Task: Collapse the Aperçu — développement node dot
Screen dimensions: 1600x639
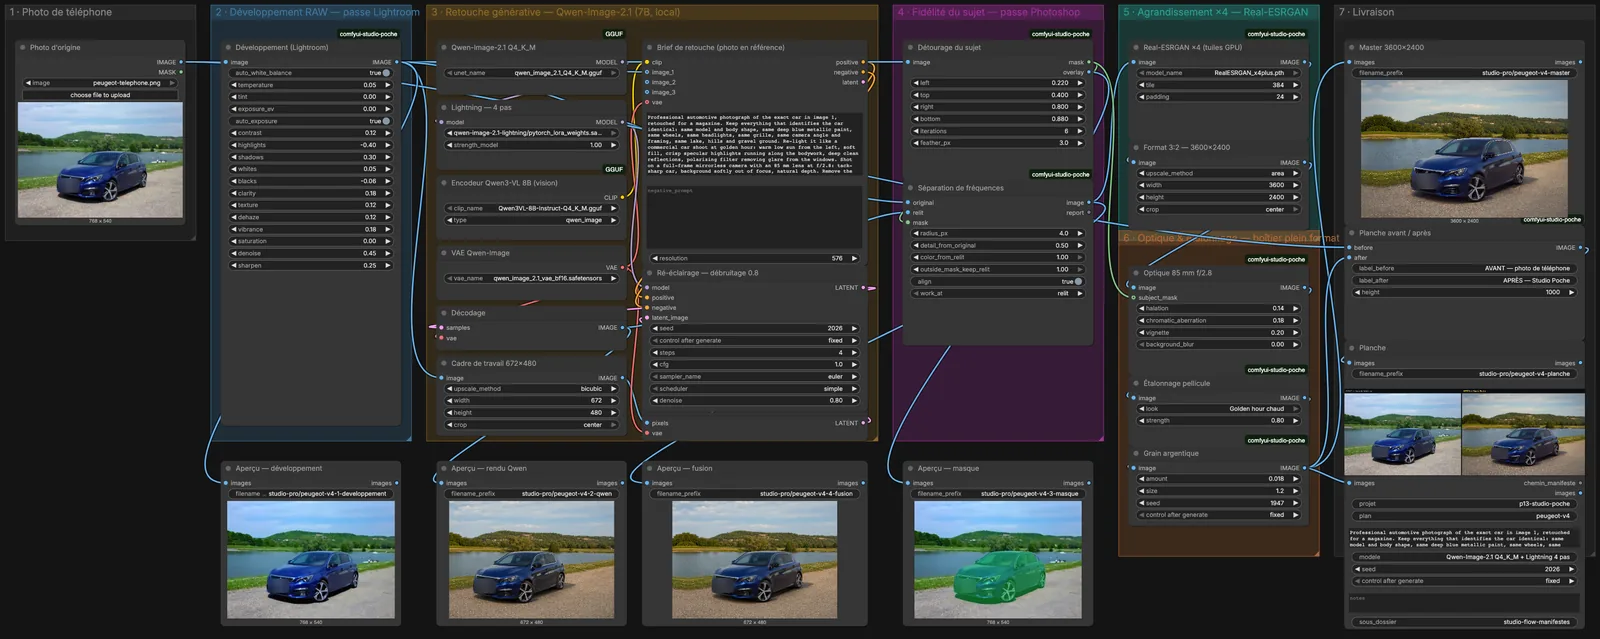Action: coord(228,468)
